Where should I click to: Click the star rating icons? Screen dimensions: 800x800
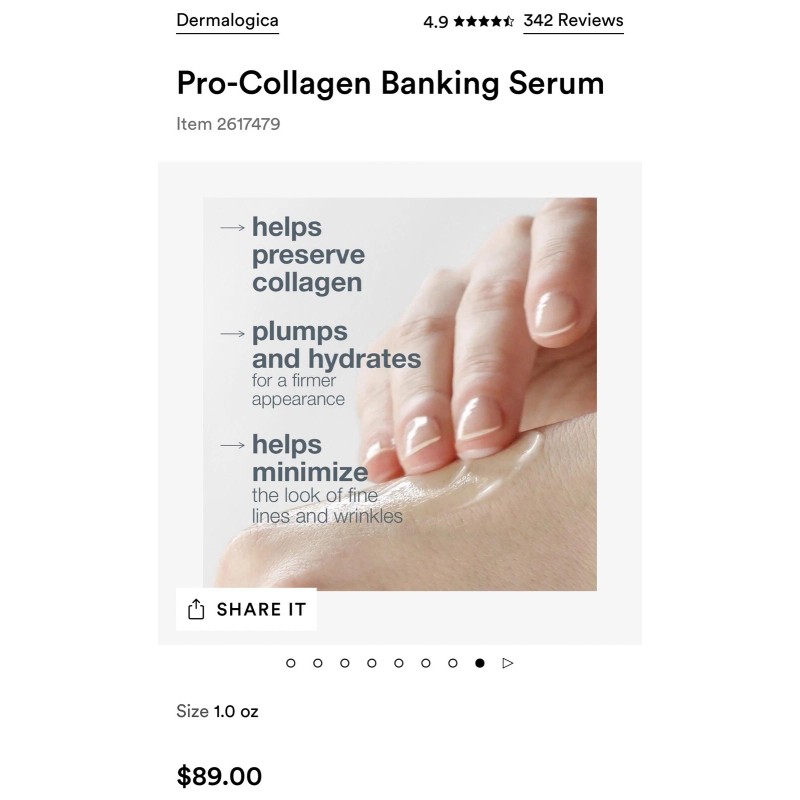point(484,21)
